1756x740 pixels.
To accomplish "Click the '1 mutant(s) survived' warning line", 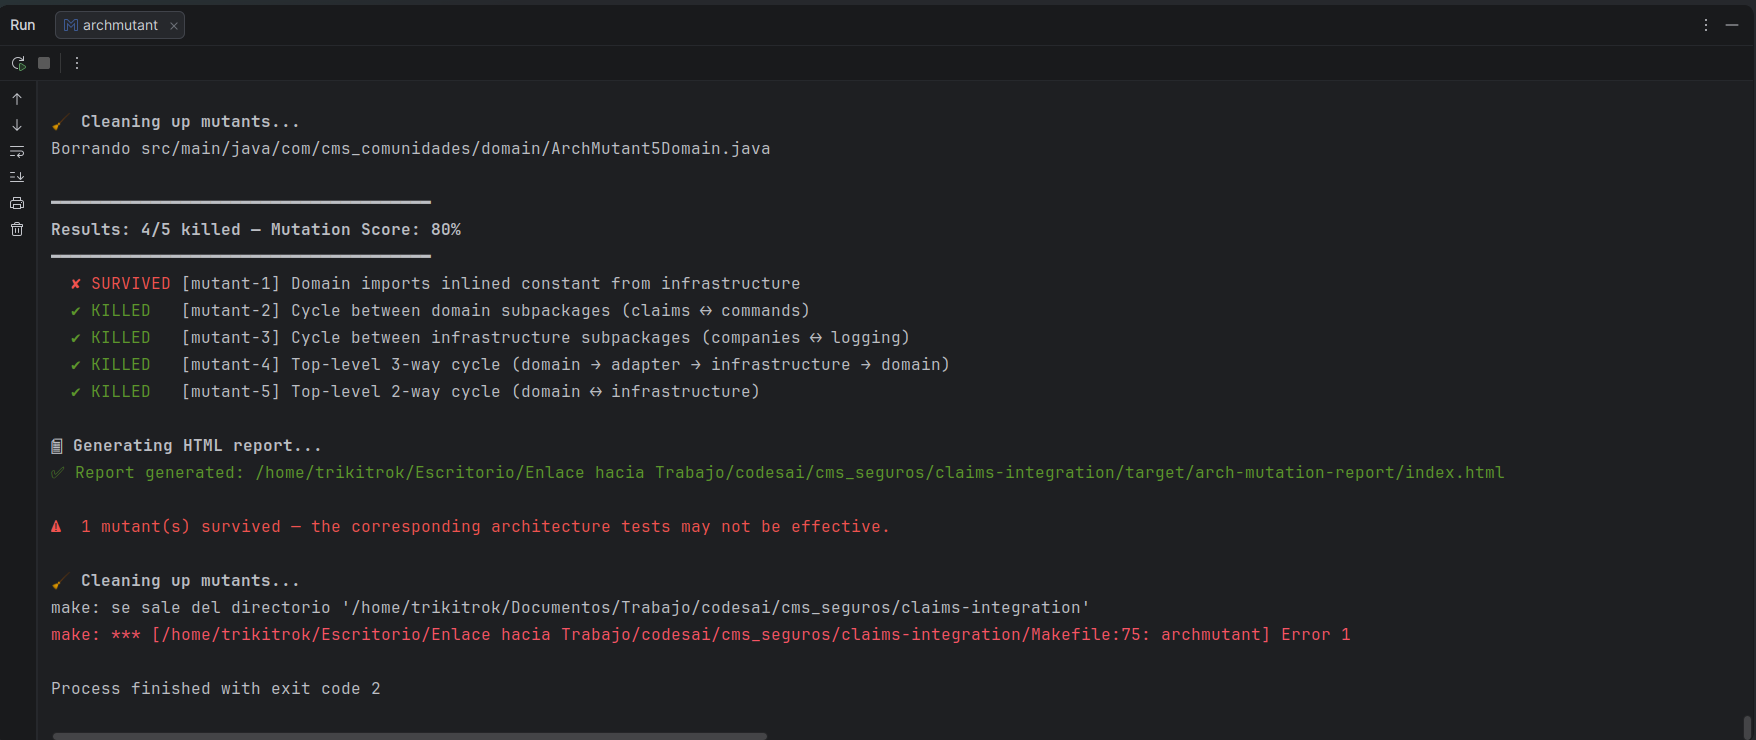I will click(x=470, y=527).
